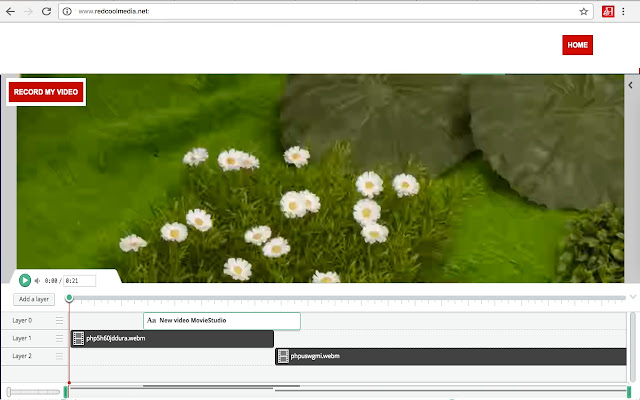Click the timeline zoom slider

[33, 392]
